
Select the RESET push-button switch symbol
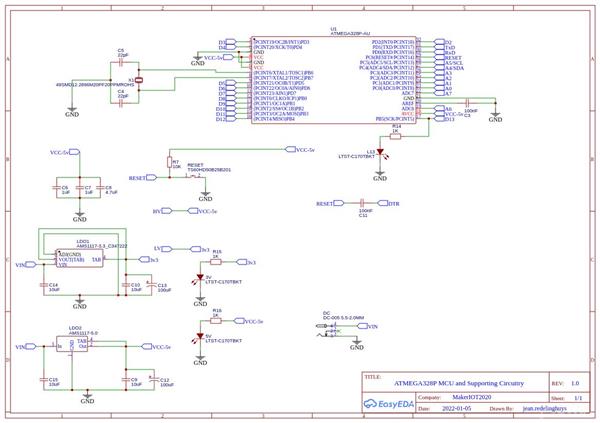193,176
